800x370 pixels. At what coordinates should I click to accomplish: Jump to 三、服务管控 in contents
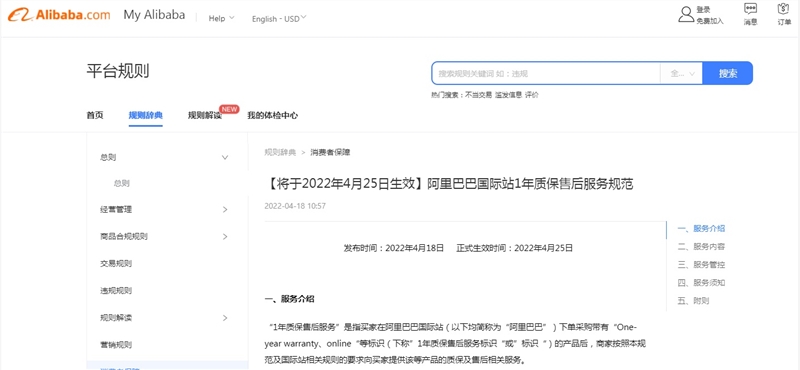(x=702, y=265)
